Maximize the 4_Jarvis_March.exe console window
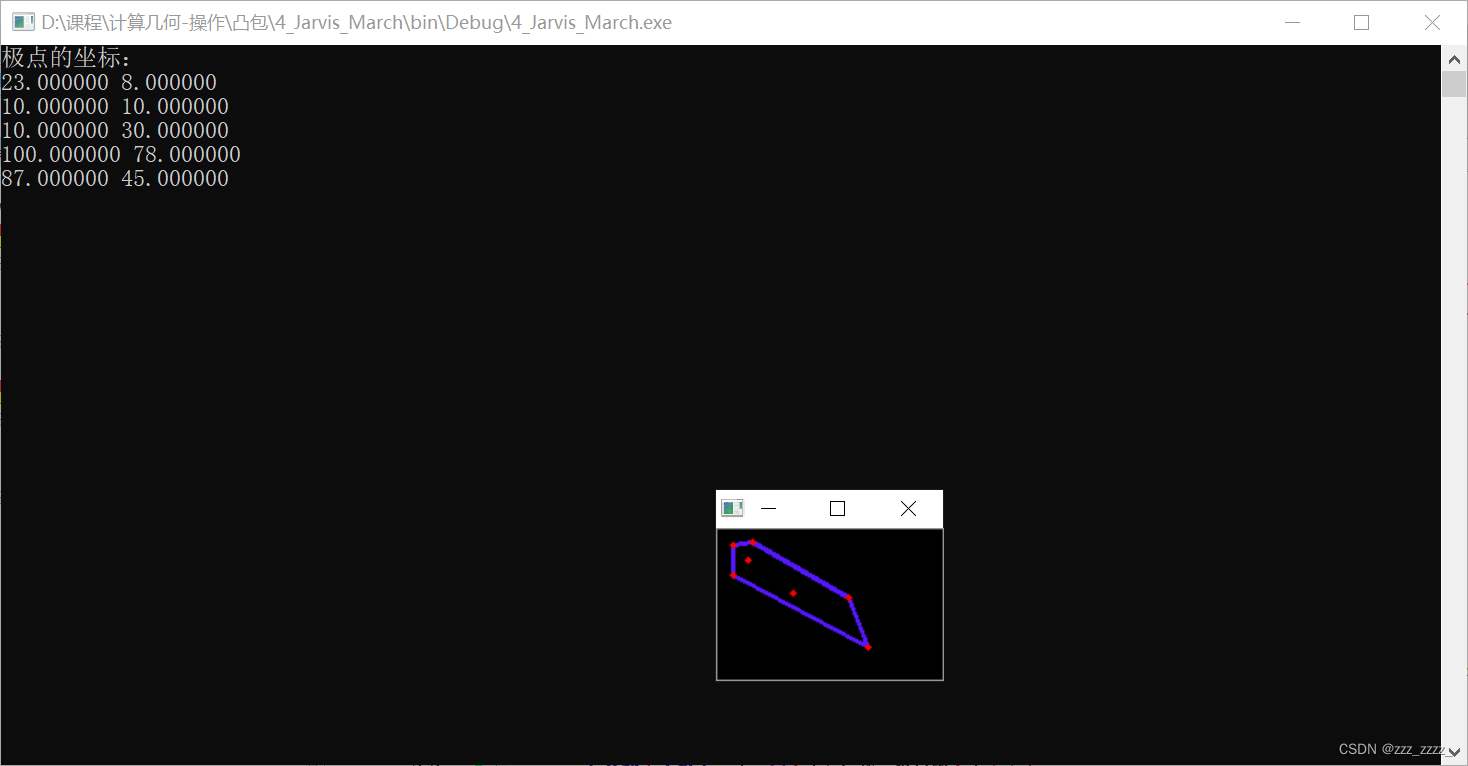Screen dimensions: 1468x766 [x=1361, y=22]
